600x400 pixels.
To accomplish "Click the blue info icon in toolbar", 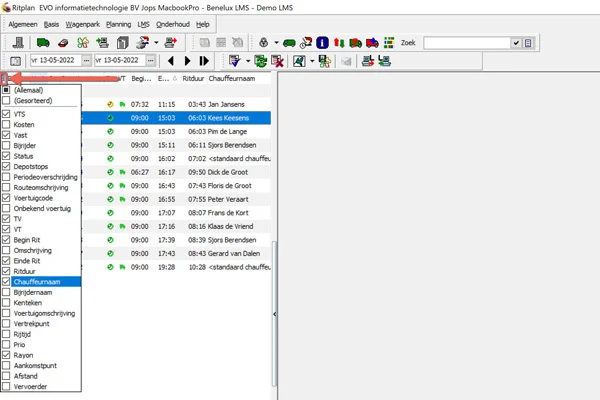I will pos(322,43).
